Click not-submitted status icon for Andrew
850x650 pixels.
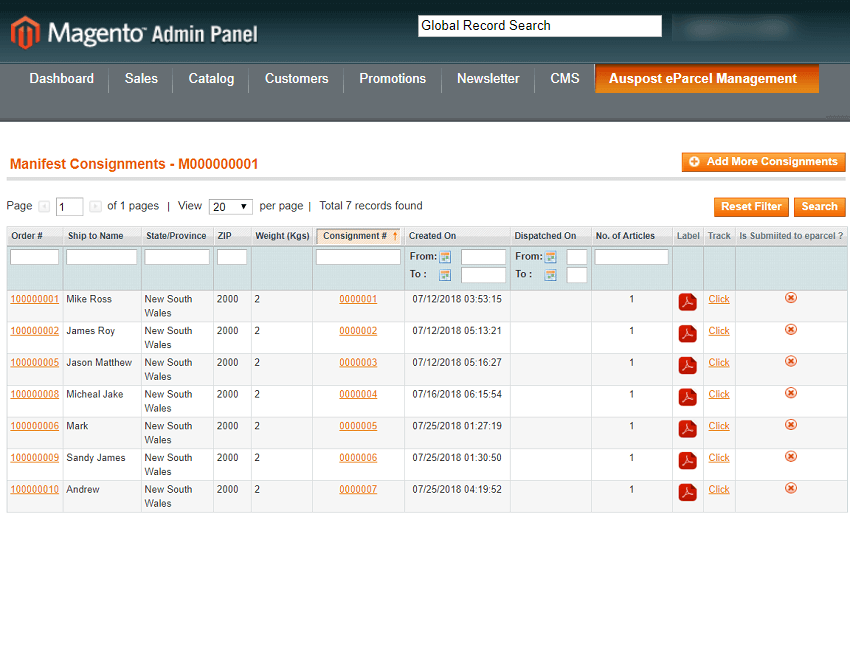[x=791, y=488]
